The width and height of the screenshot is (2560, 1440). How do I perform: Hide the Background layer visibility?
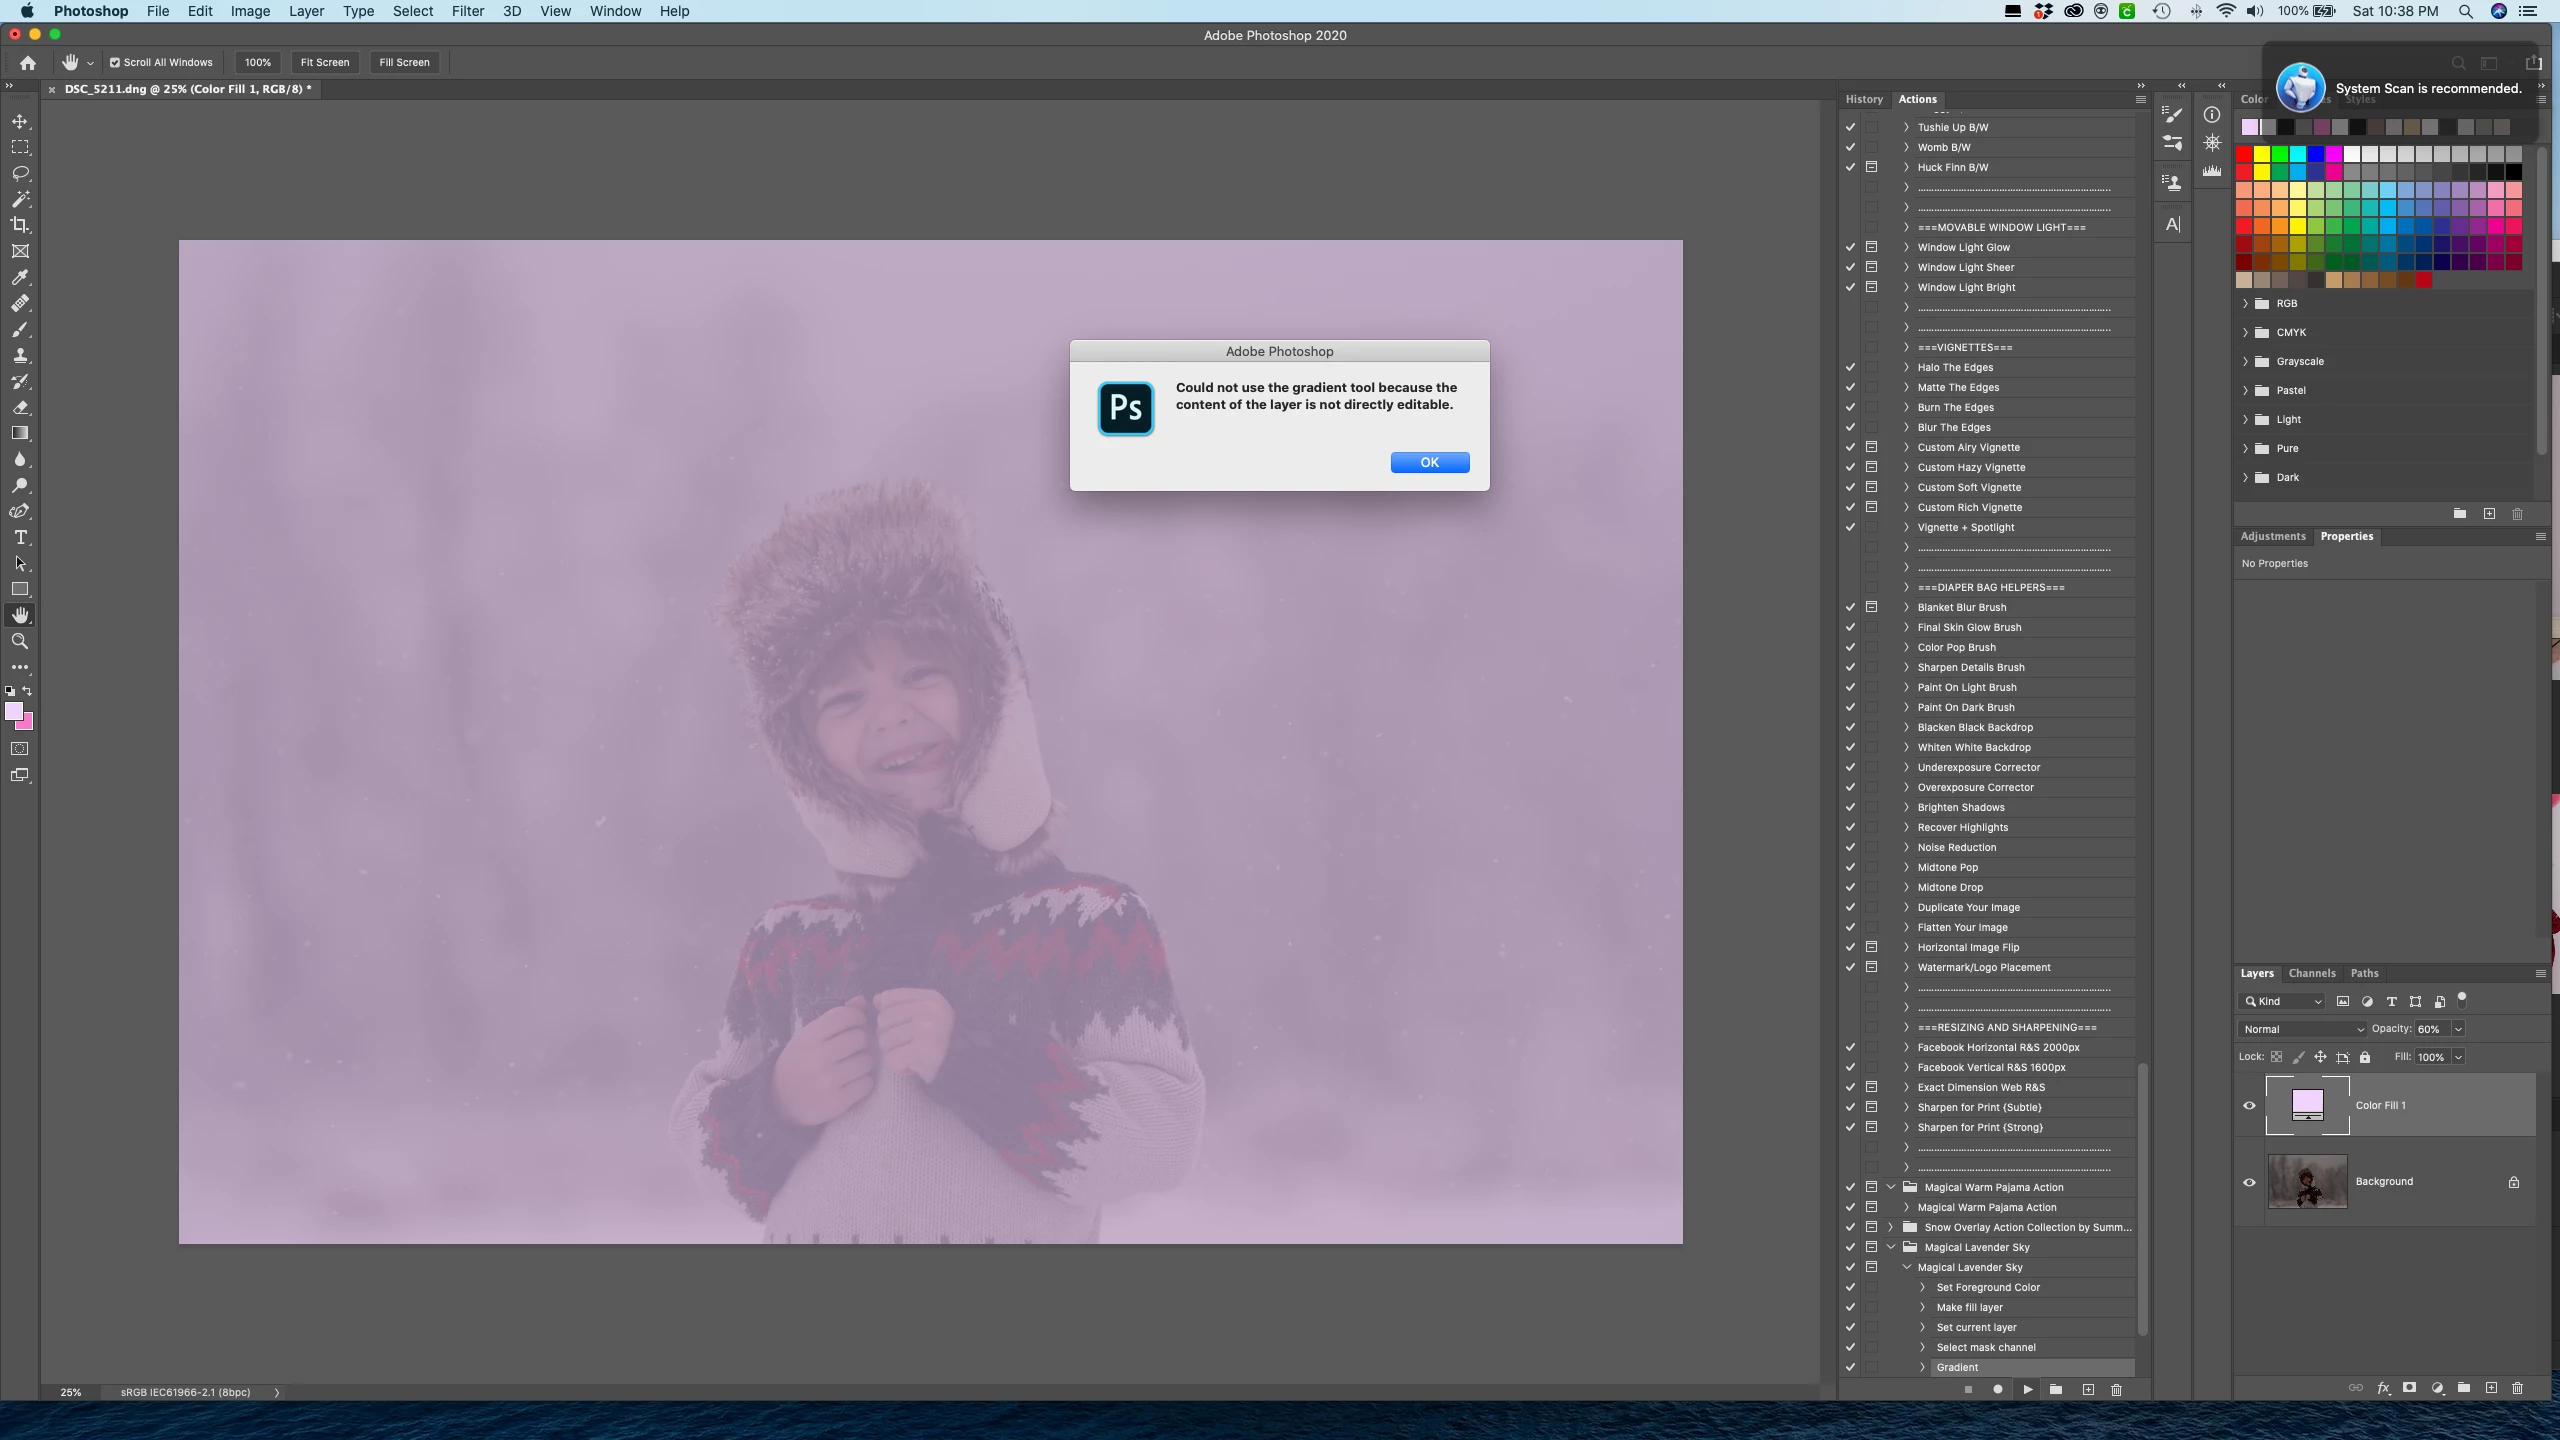pyautogui.click(x=2249, y=1181)
